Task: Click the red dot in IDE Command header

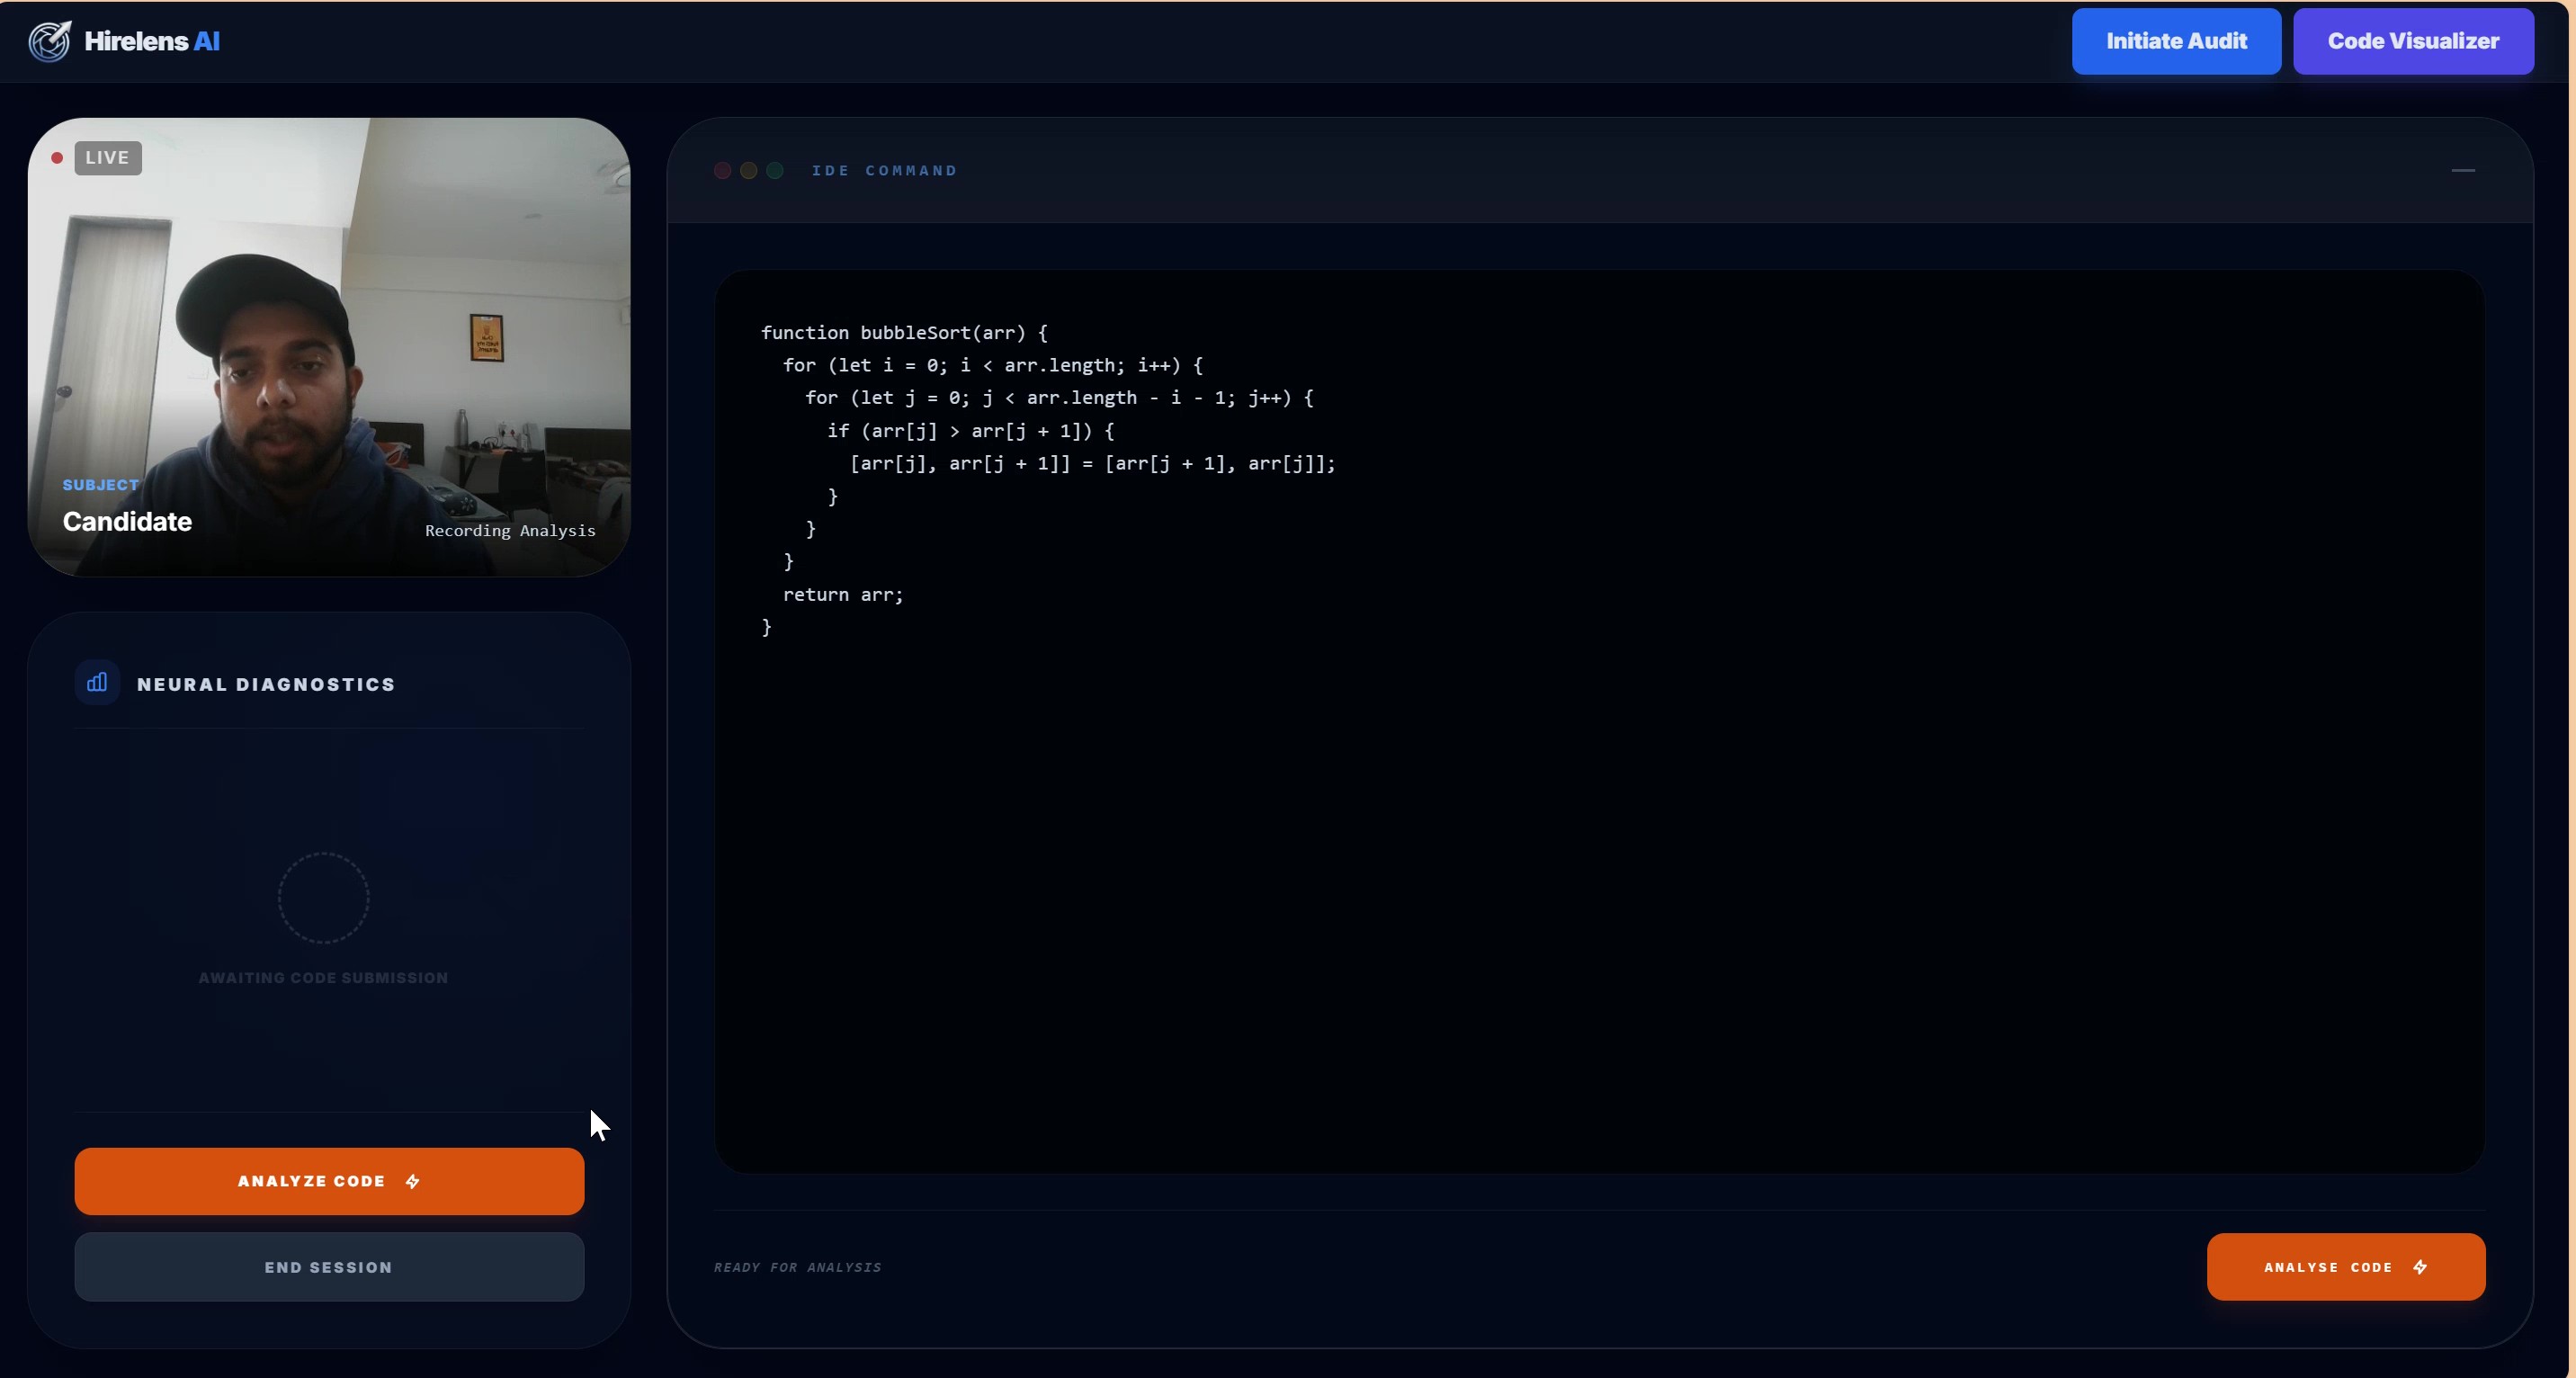Action: [x=722, y=171]
